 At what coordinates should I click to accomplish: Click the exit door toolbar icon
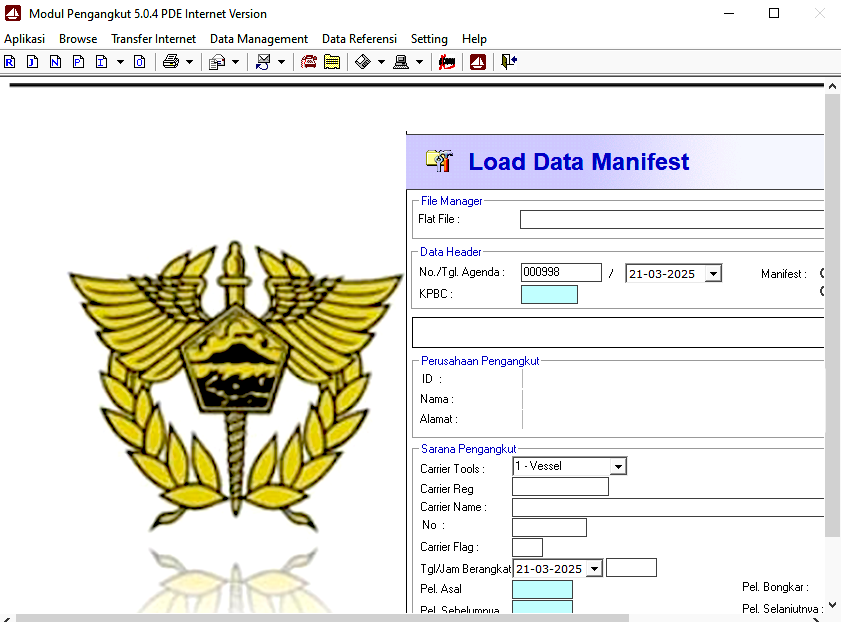(509, 62)
